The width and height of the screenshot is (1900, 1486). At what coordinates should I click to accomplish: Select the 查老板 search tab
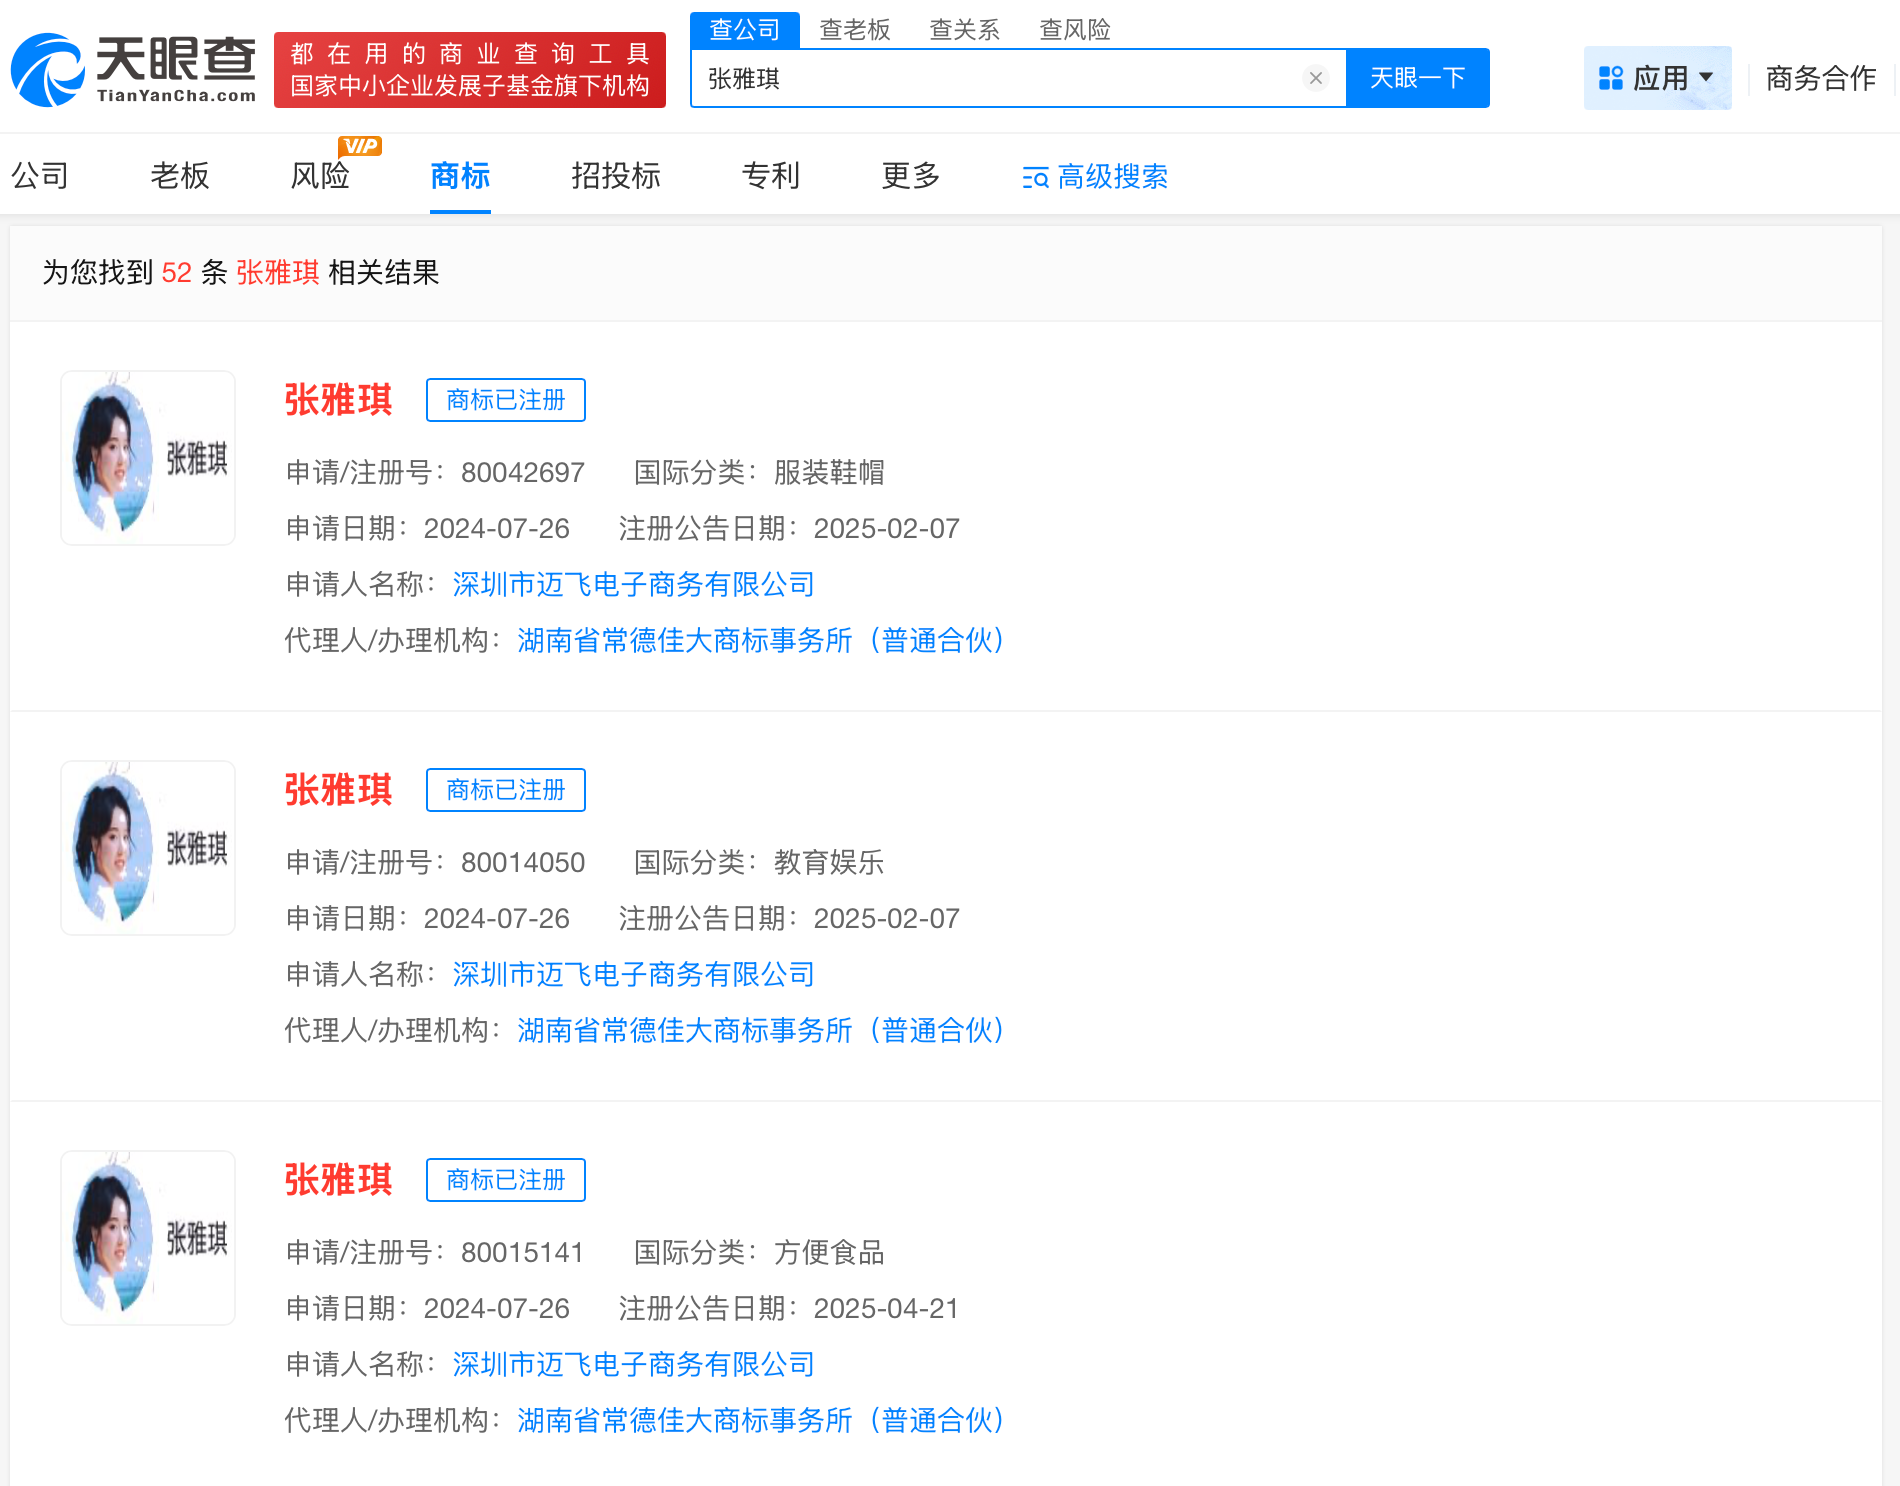(855, 30)
